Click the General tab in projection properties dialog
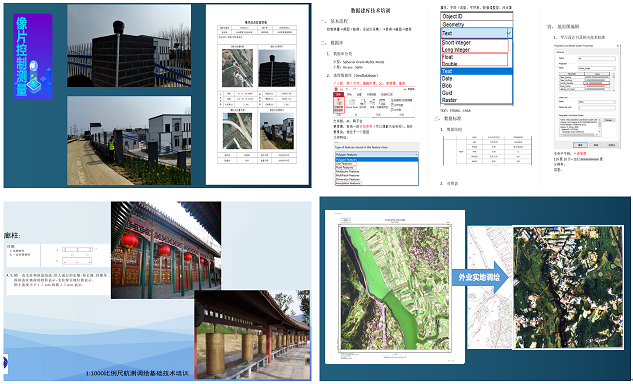 click(560, 52)
